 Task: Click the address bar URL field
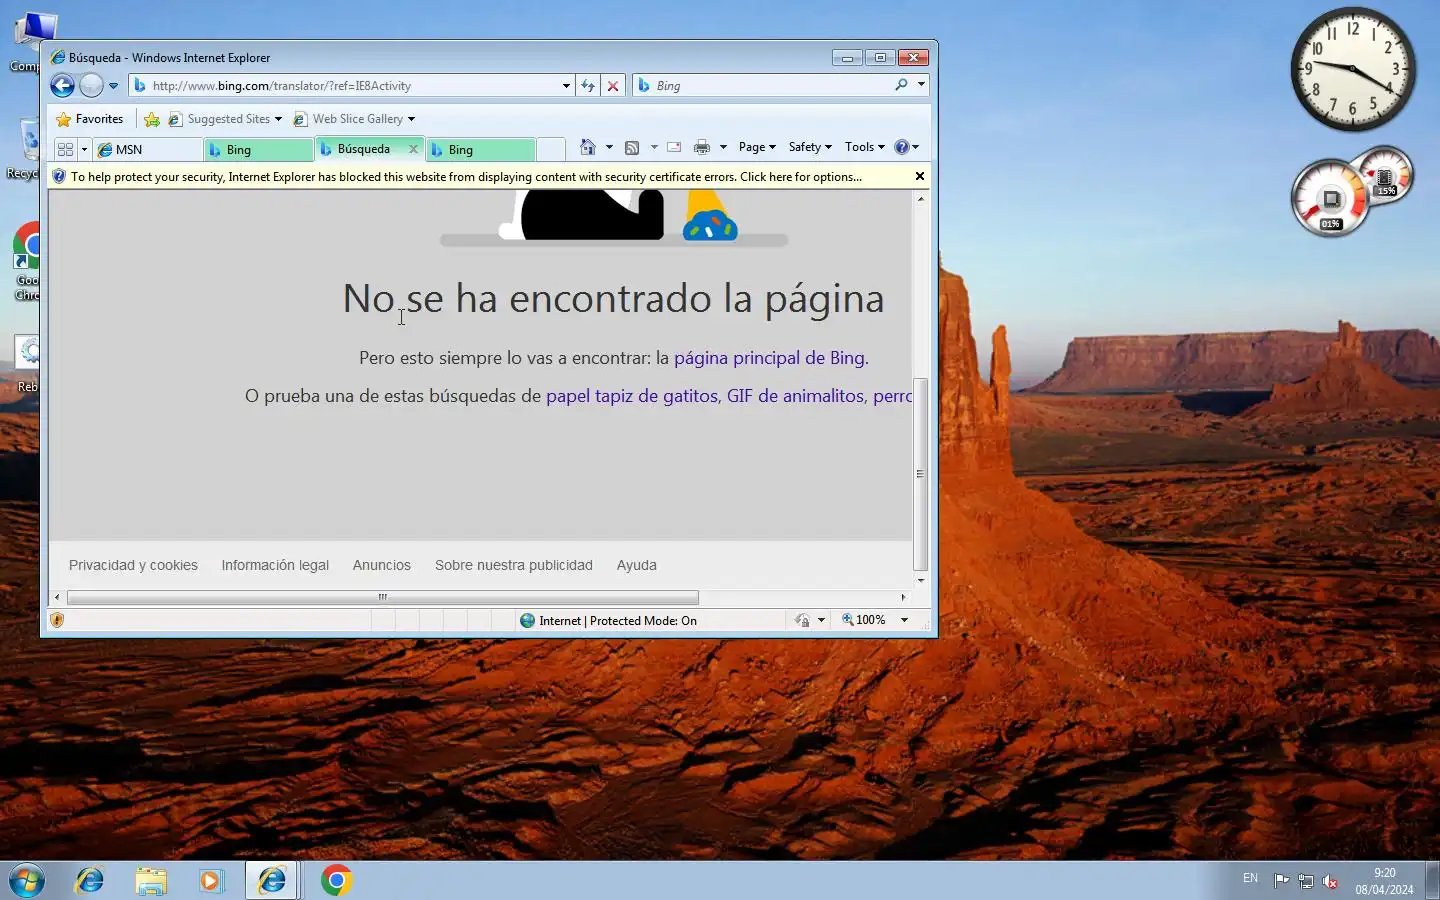(x=344, y=86)
